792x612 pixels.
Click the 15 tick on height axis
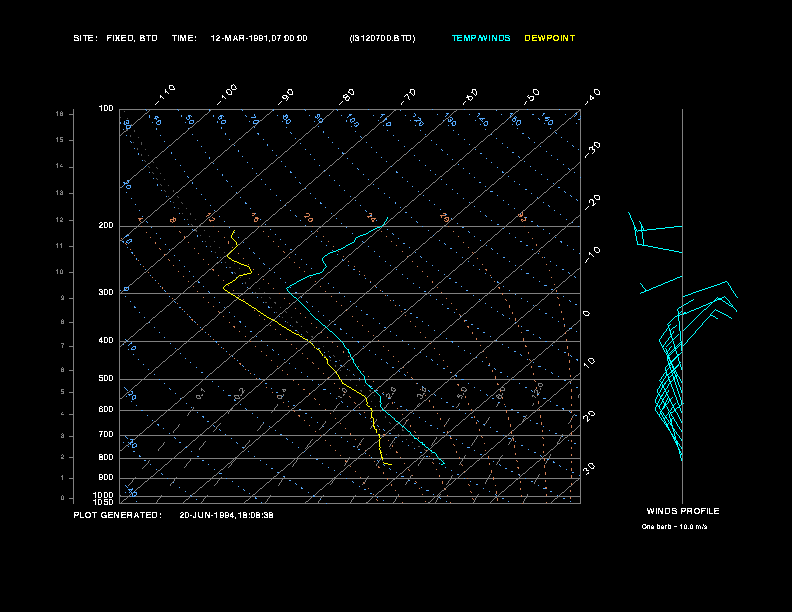(x=60, y=140)
